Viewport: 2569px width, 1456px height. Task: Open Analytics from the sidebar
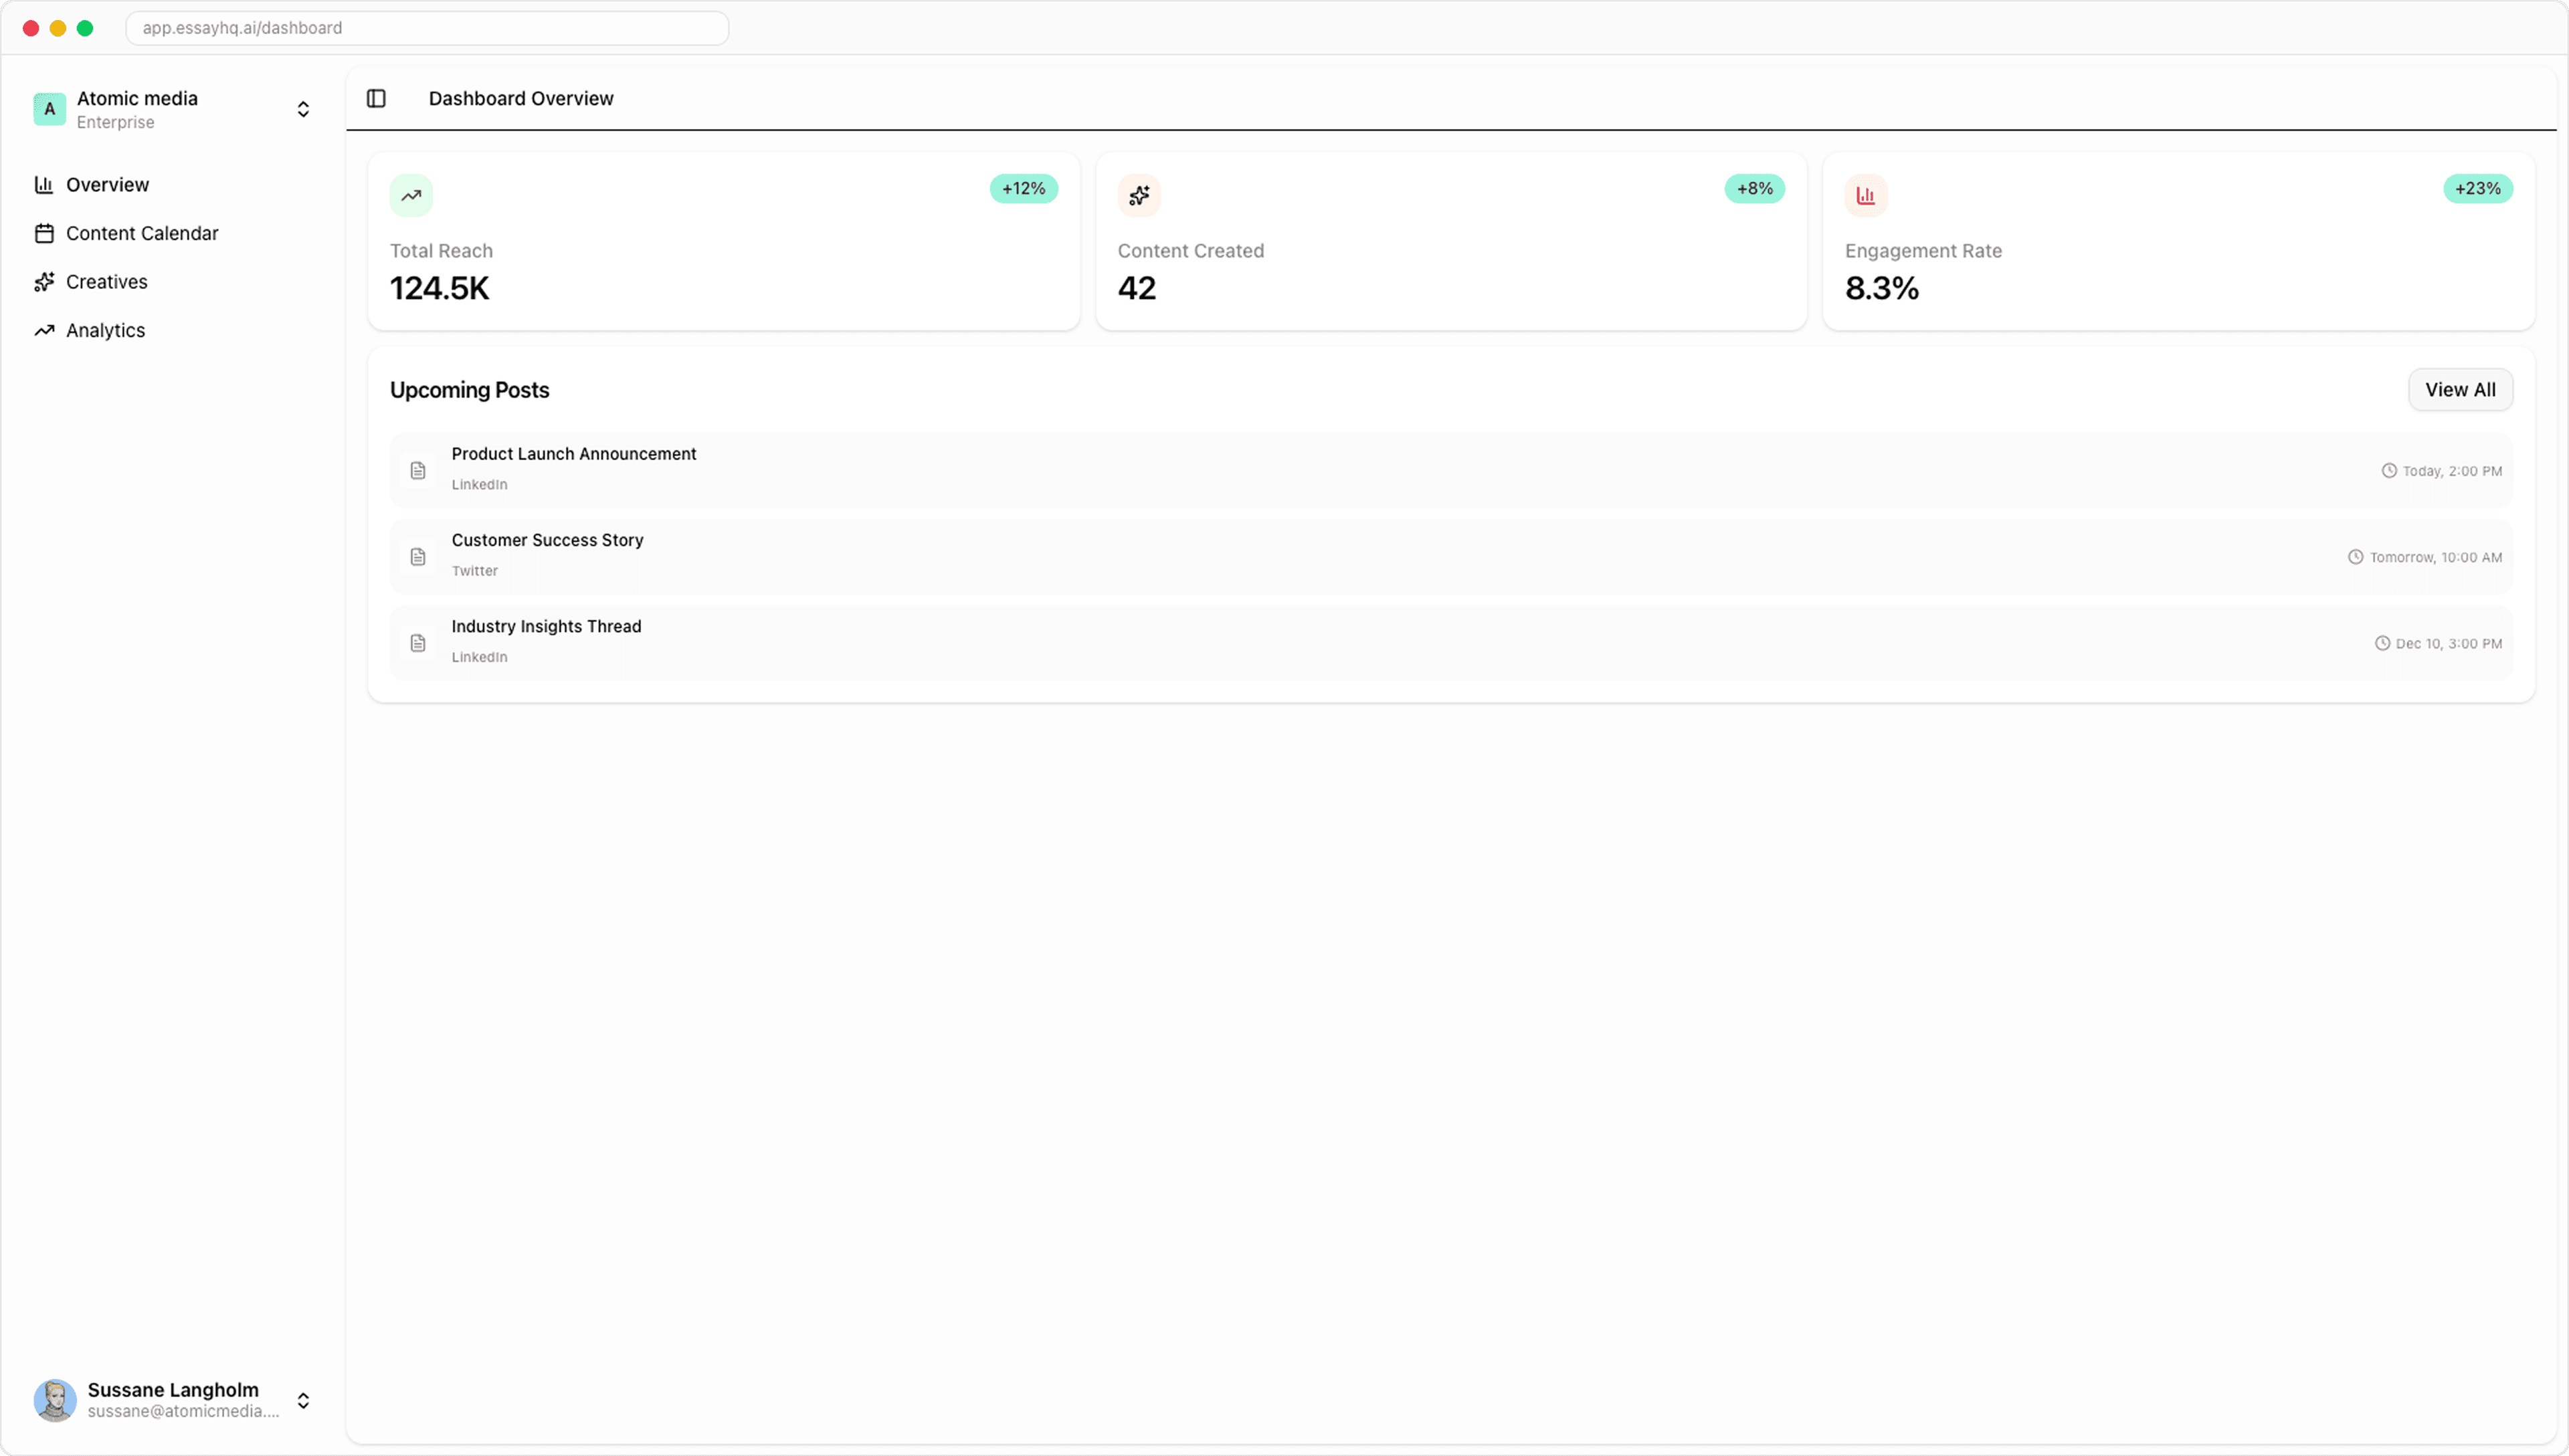(x=105, y=330)
